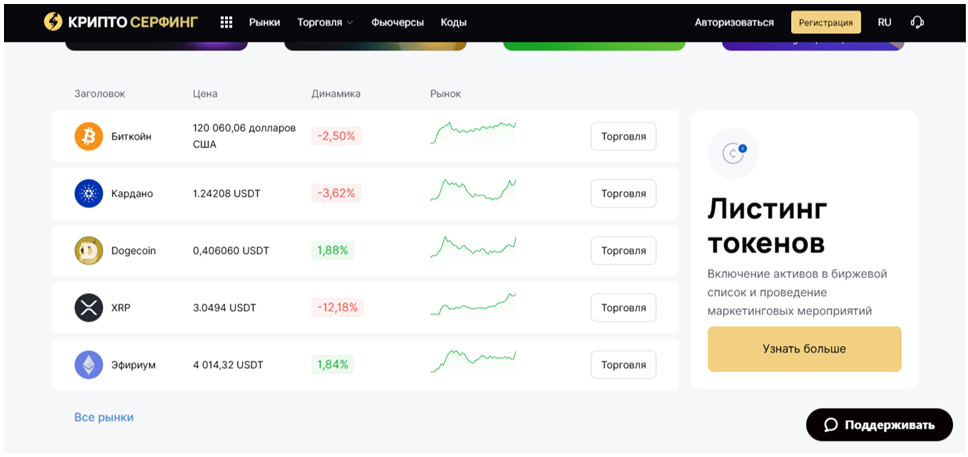Click Торговля button in Кардано row

[x=624, y=193]
